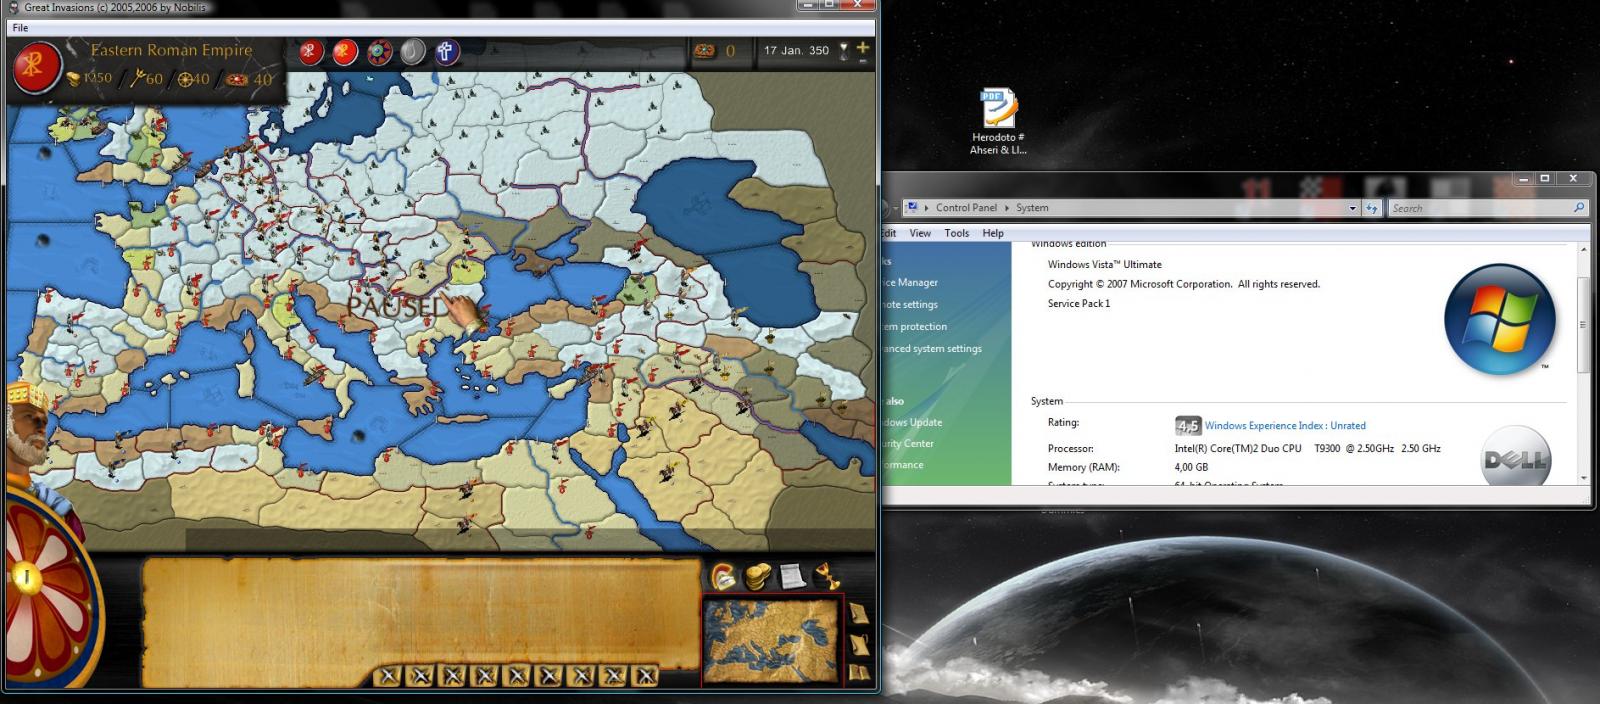Open the gold coins economy panel
1600x704 pixels.
coord(758,576)
